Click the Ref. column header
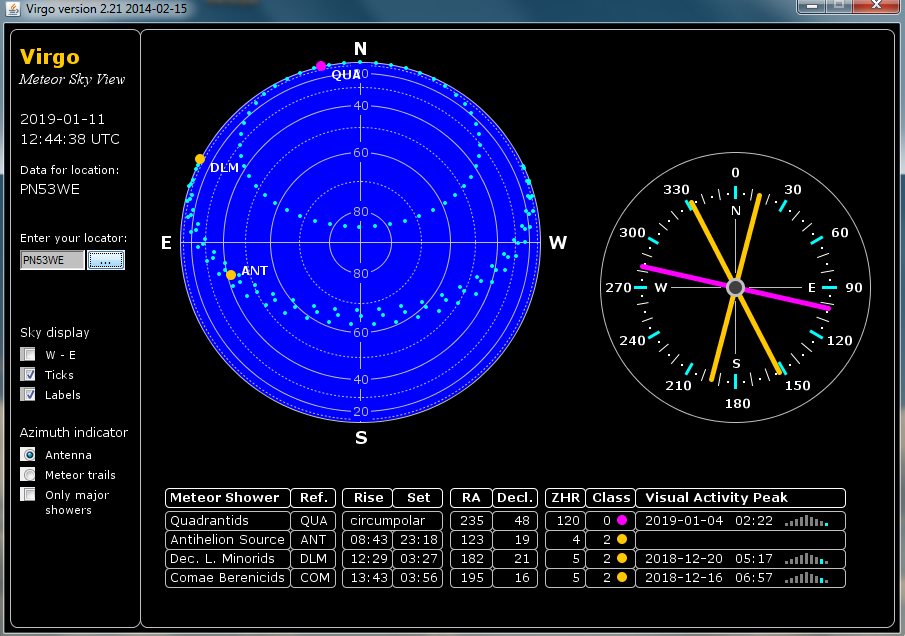The height and width of the screenshot is (636, 905). (x=313, y=497)
